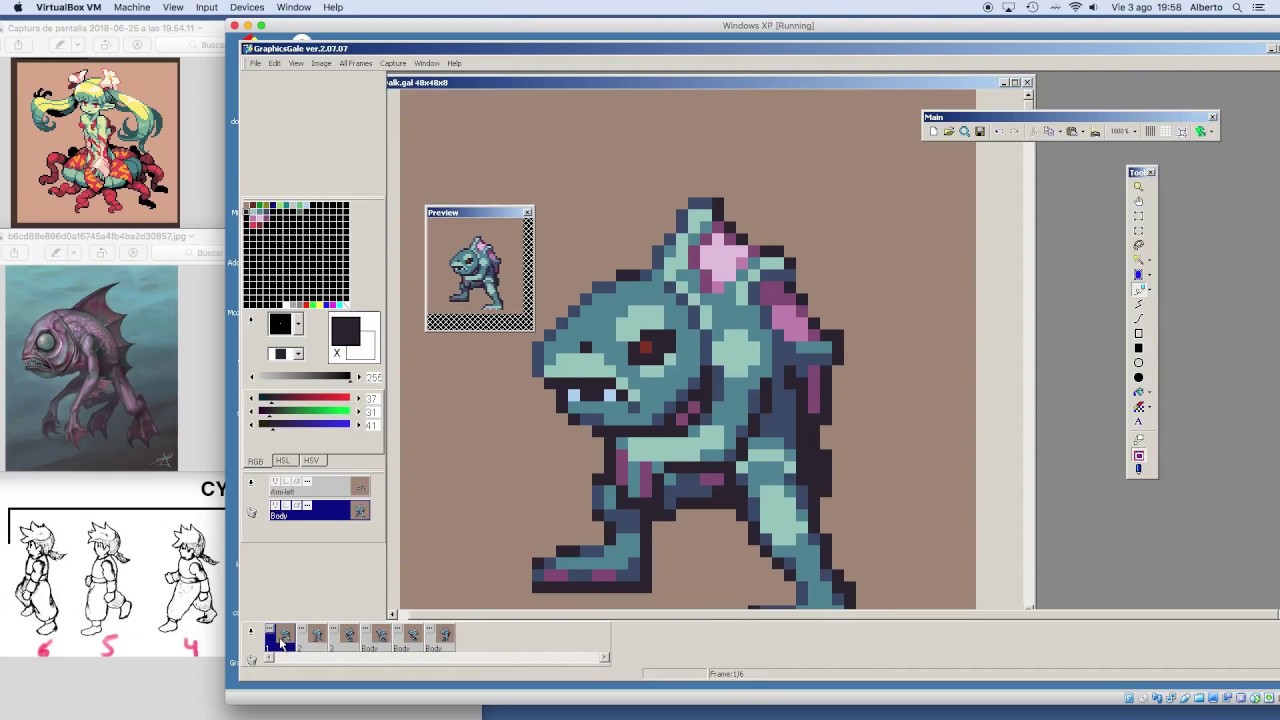
Task: Click New file icon in Main toolbar
Action: pyautogui.click(x=934, y=131)
